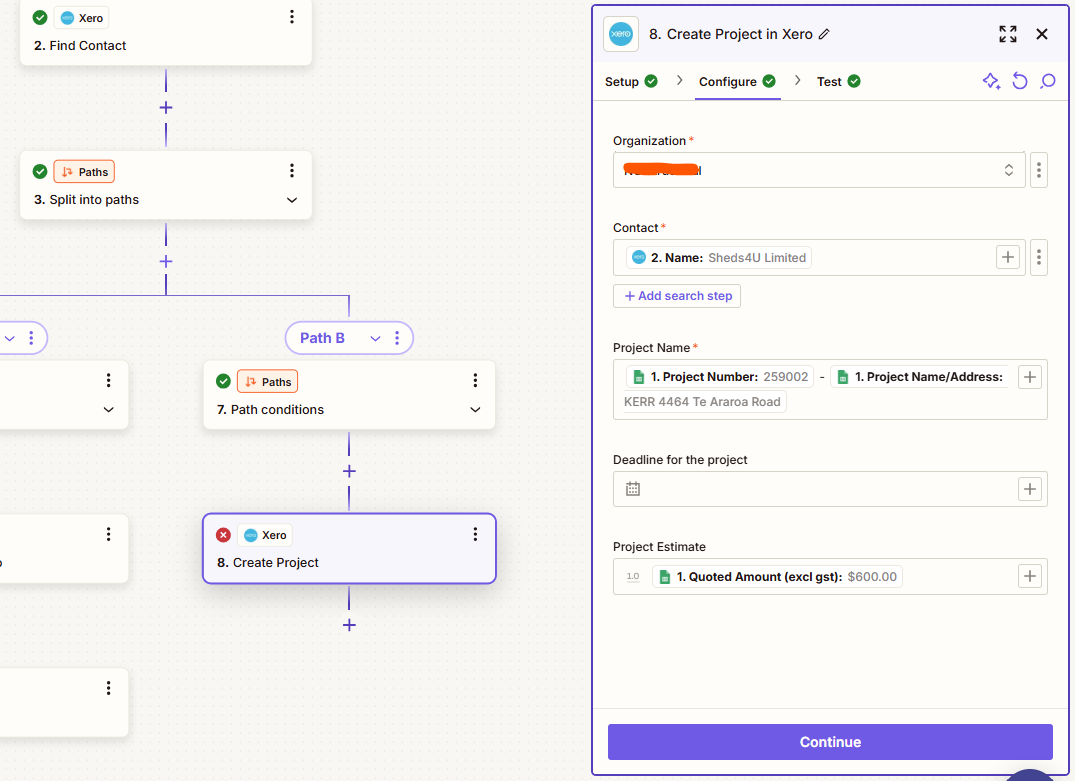Close the Create Project in Xero panel
Viewport: 1075px width, 781px height.
(x=1042, y=34)
